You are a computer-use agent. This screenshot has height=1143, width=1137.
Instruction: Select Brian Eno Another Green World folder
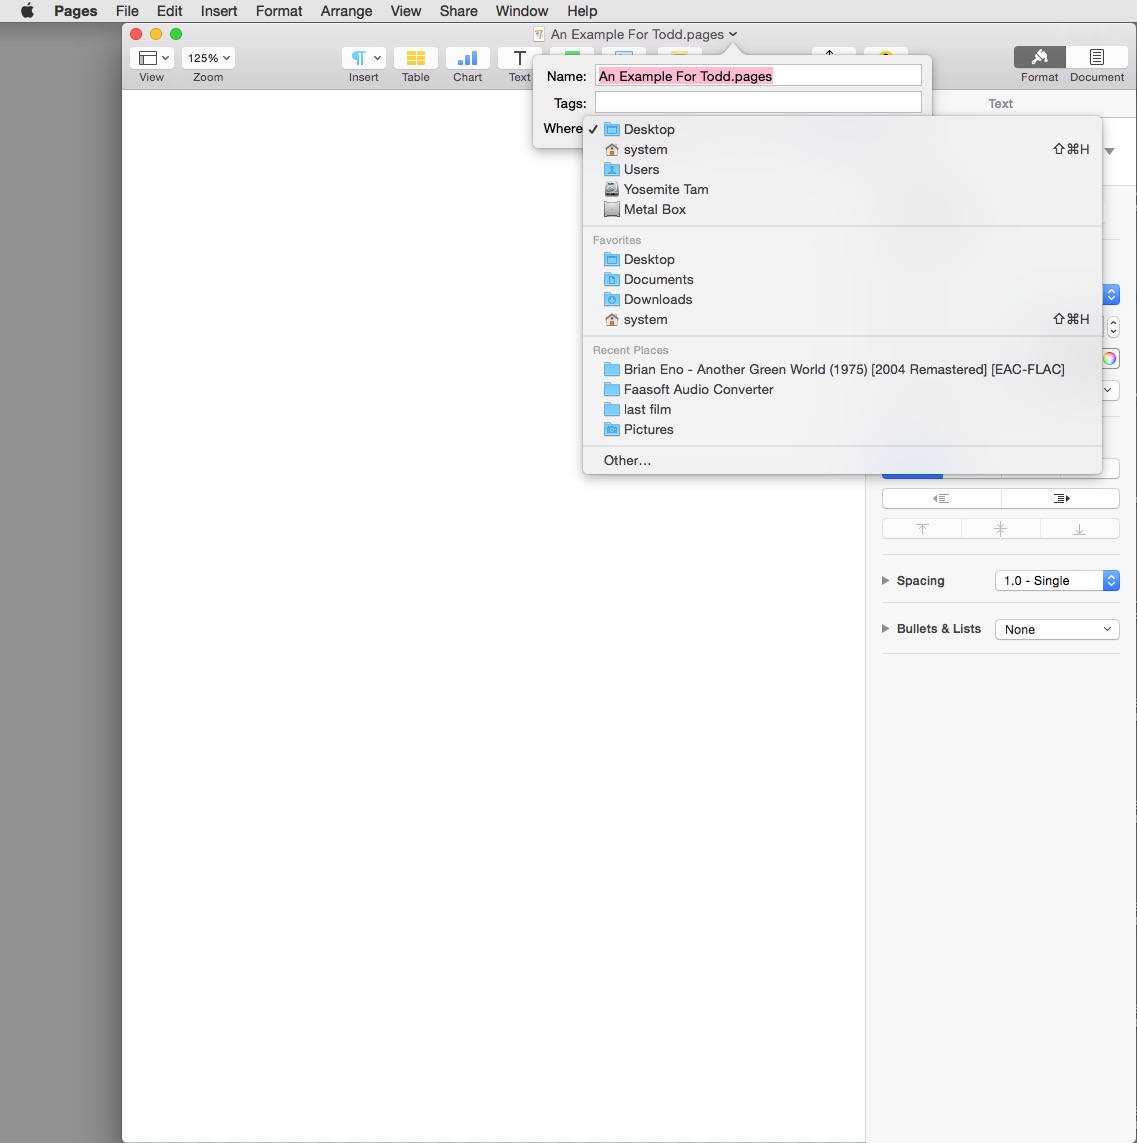tap(842, 370)
